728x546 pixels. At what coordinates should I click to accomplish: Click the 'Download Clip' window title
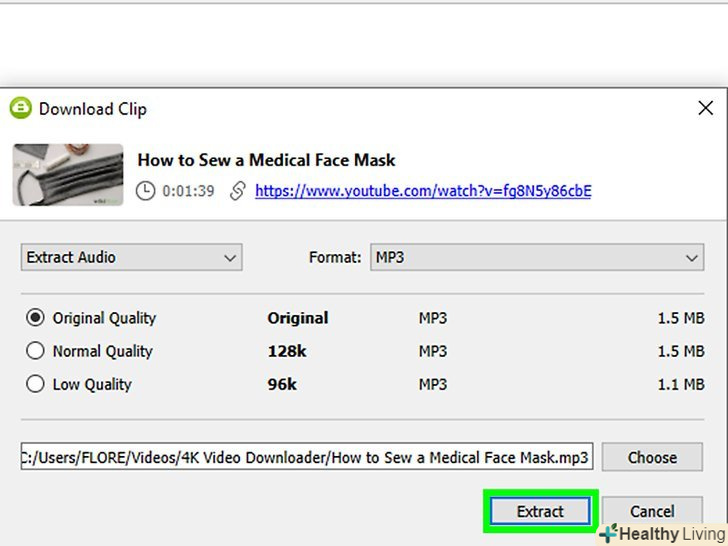click(x=93, y=109)
